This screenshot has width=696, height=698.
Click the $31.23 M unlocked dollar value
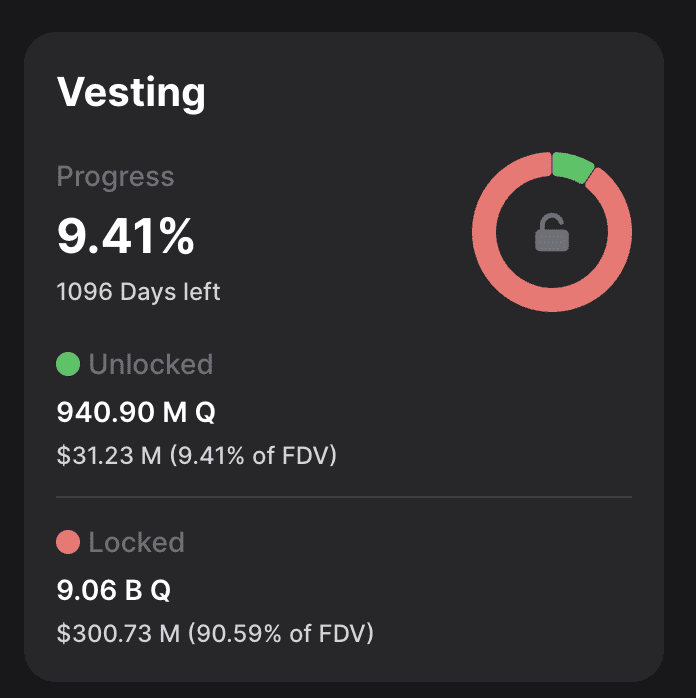[x=109, y=456]
